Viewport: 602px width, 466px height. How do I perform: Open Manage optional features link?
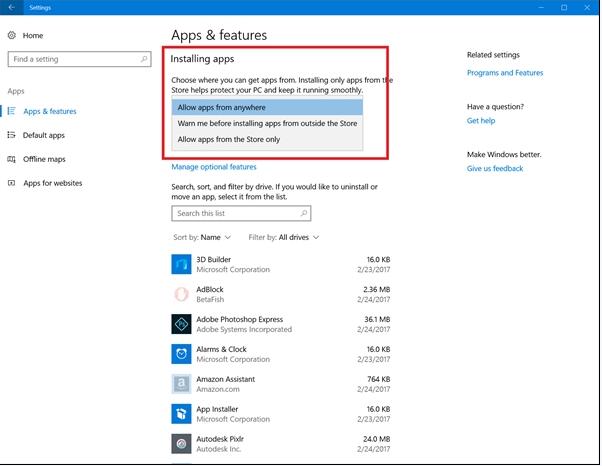214,167
